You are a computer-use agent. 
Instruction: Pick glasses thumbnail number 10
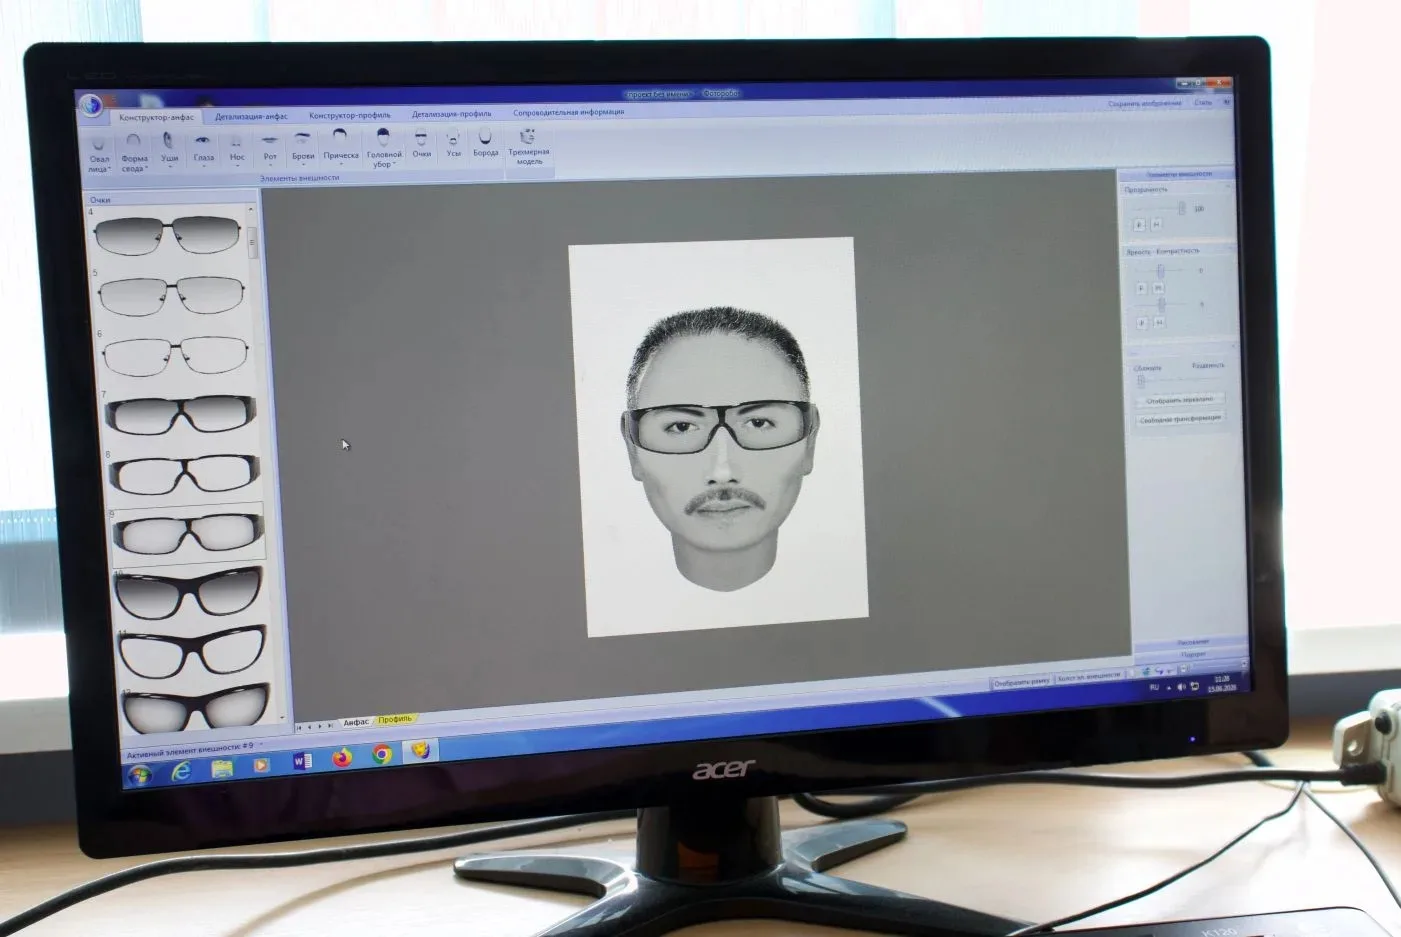pos(188,592)
